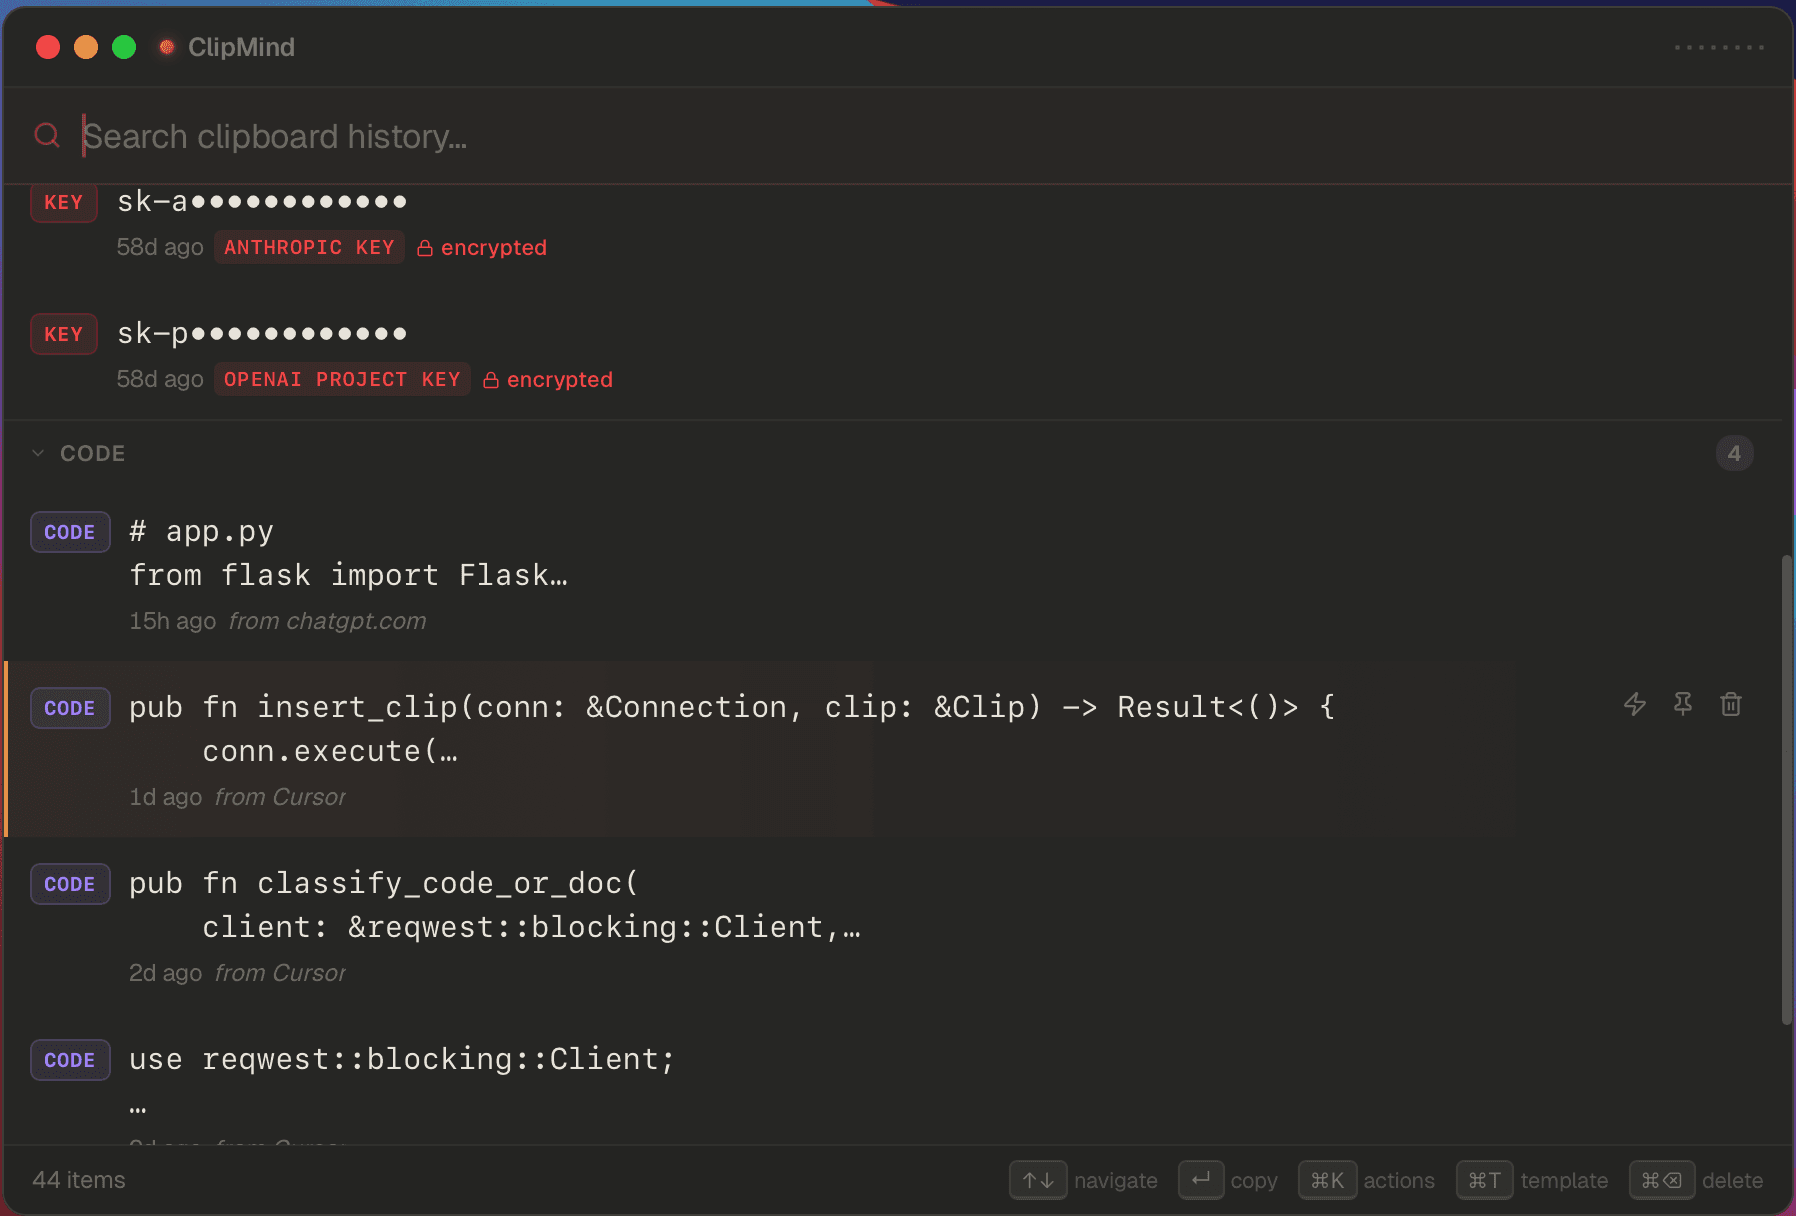Select 'pub fn insert_clip' clip text
Image resolution: width=1796 pixels, height=1216 pixels.
(732, 707)
